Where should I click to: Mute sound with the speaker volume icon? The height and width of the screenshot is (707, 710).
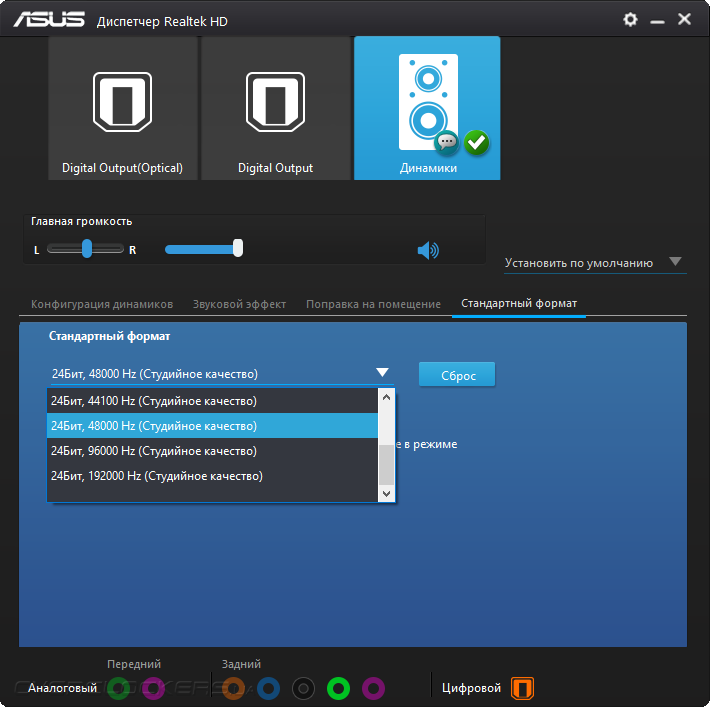pos(428,250)
